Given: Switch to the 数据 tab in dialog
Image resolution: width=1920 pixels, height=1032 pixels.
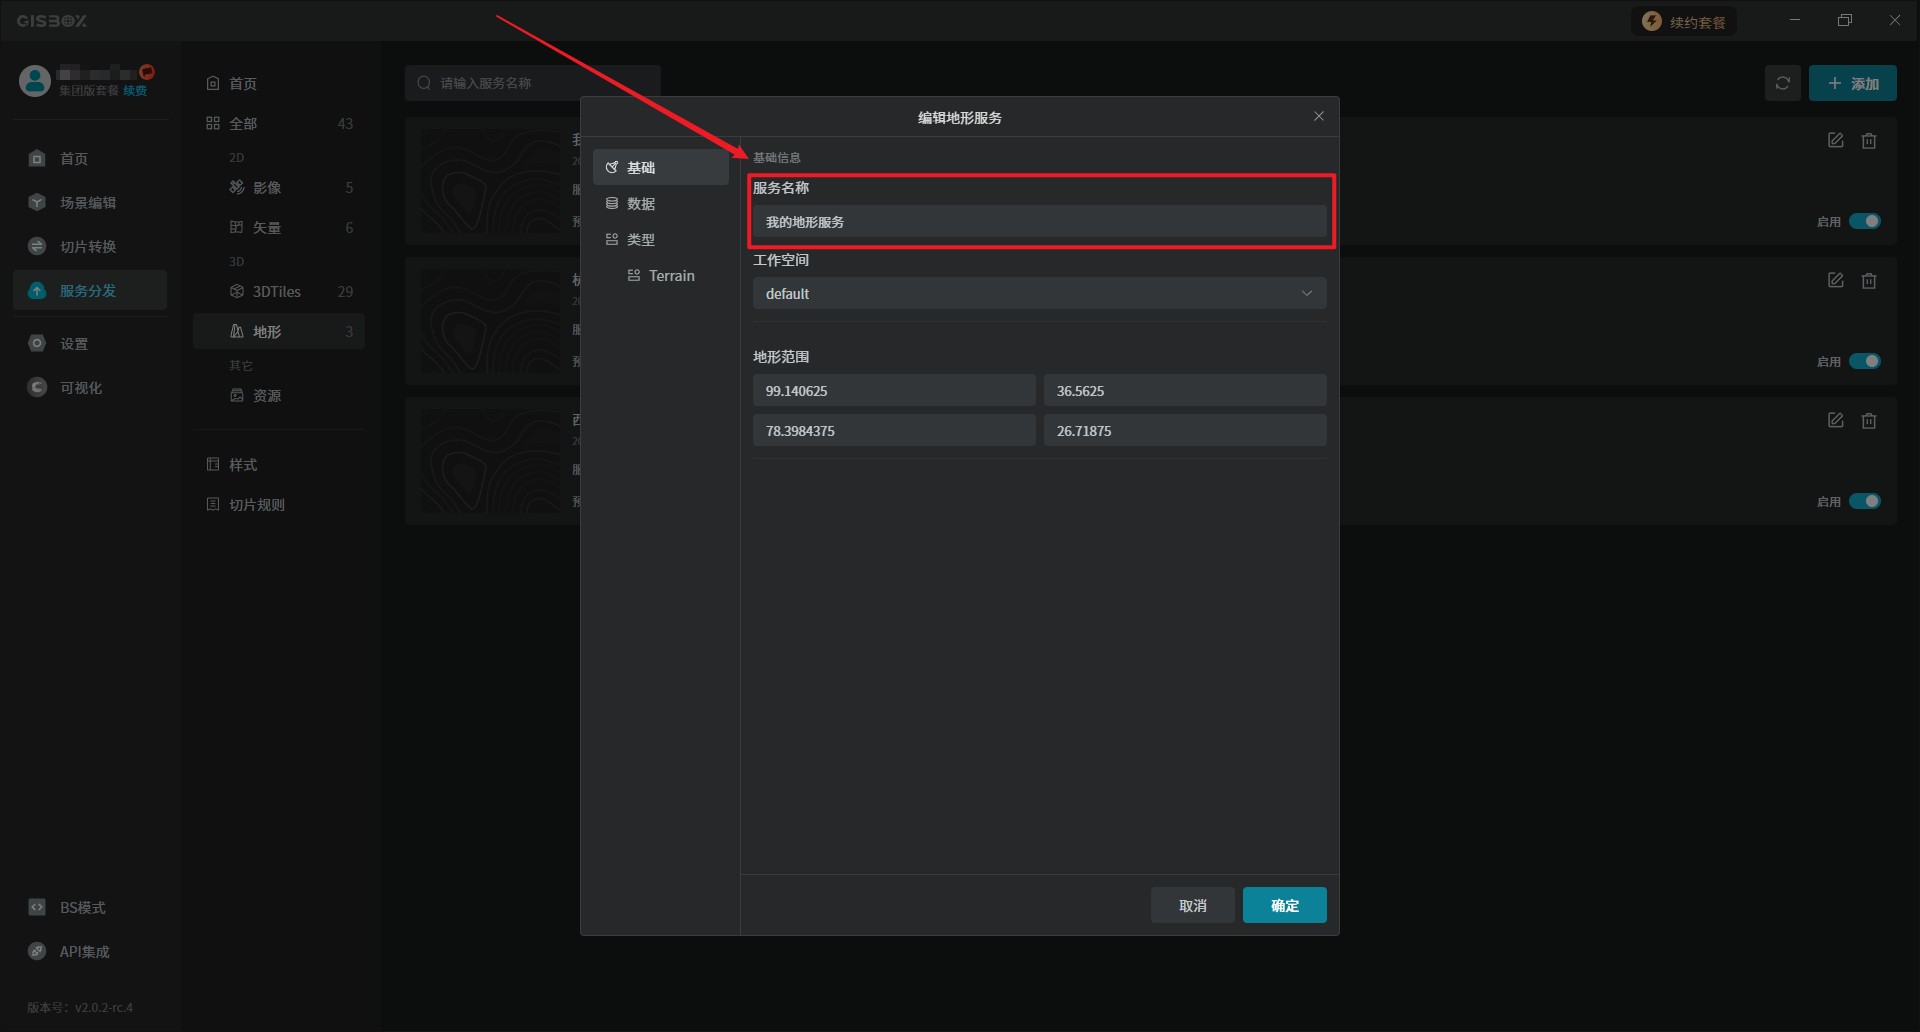Looking at the screenshot, I should click(x=641, y=204).
